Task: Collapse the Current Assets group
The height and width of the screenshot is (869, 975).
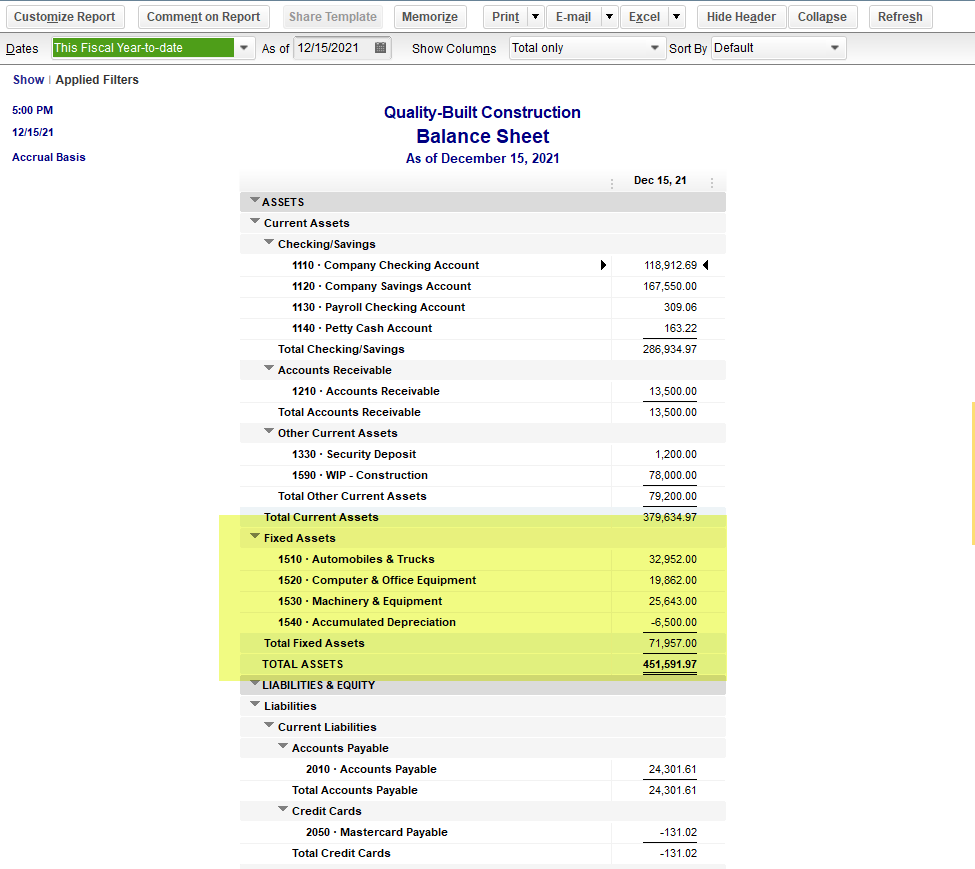Action: point(254,221)
